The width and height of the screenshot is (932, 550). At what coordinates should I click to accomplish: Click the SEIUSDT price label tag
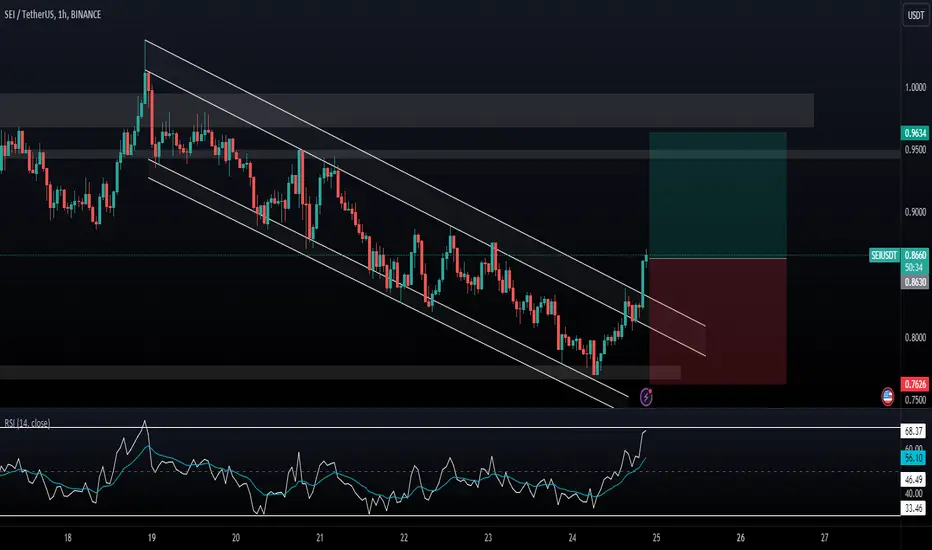(884, 256)
